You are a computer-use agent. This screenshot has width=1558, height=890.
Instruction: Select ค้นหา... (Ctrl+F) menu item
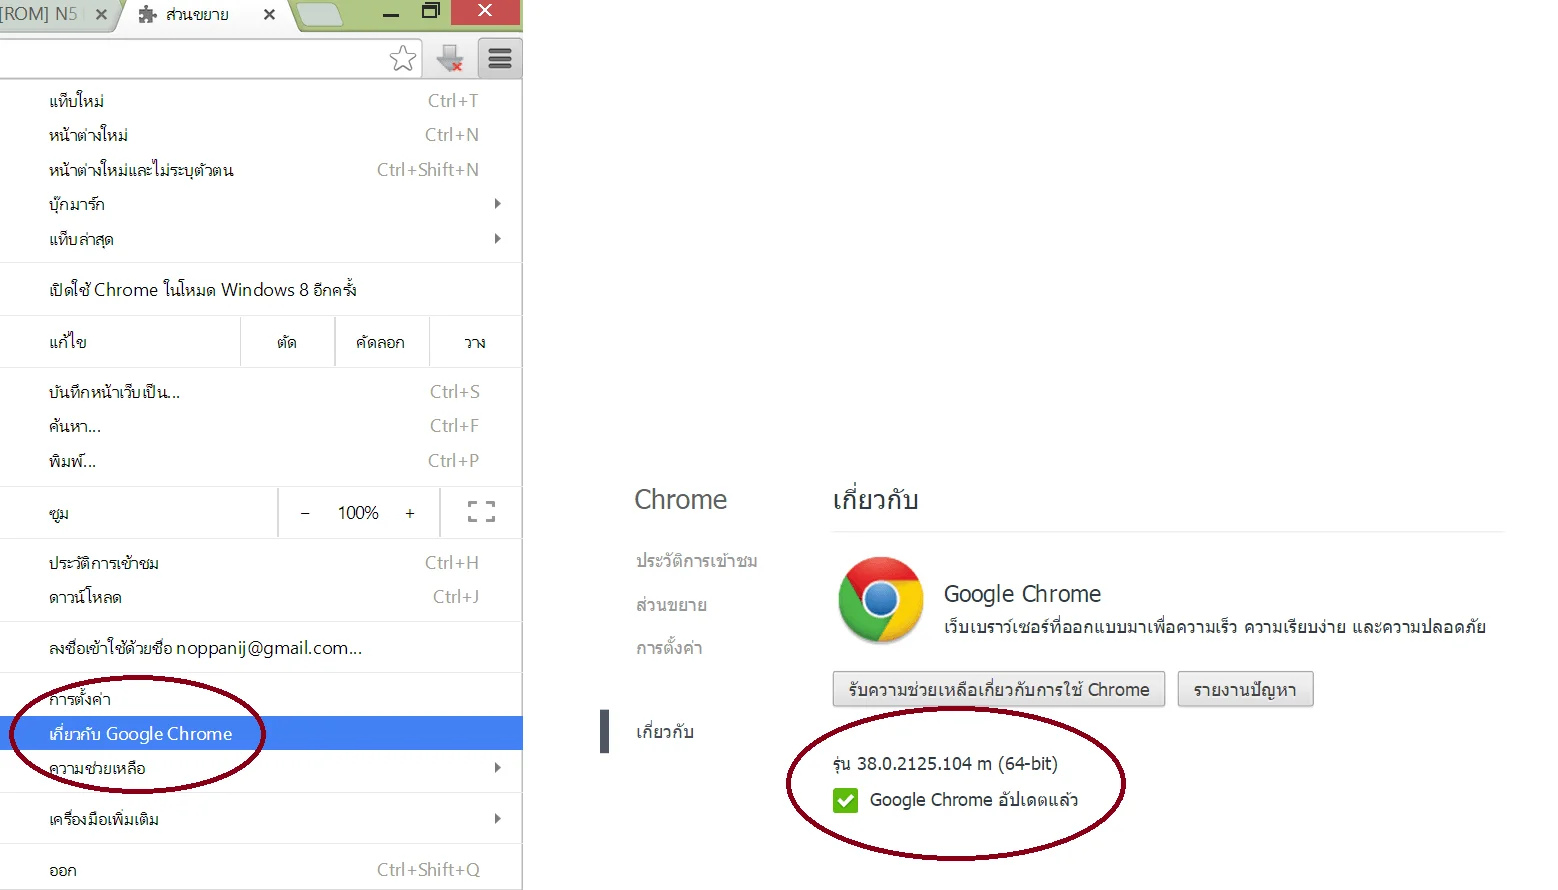pos(261,426)
